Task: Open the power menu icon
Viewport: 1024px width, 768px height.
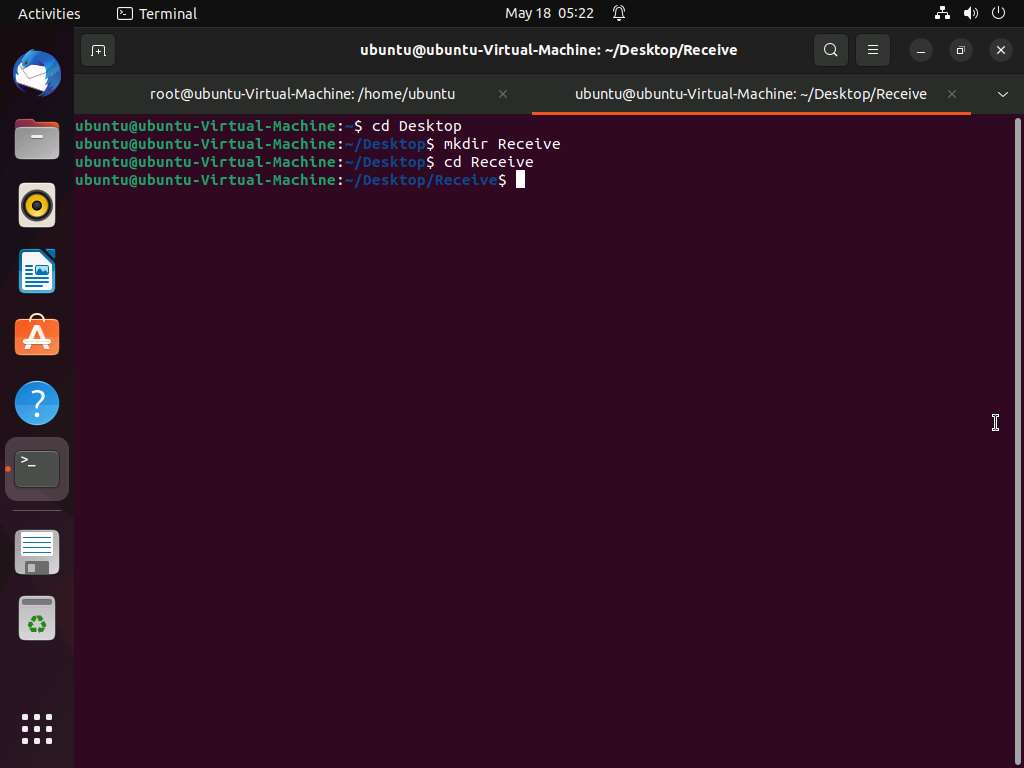Action: [998, 13]
